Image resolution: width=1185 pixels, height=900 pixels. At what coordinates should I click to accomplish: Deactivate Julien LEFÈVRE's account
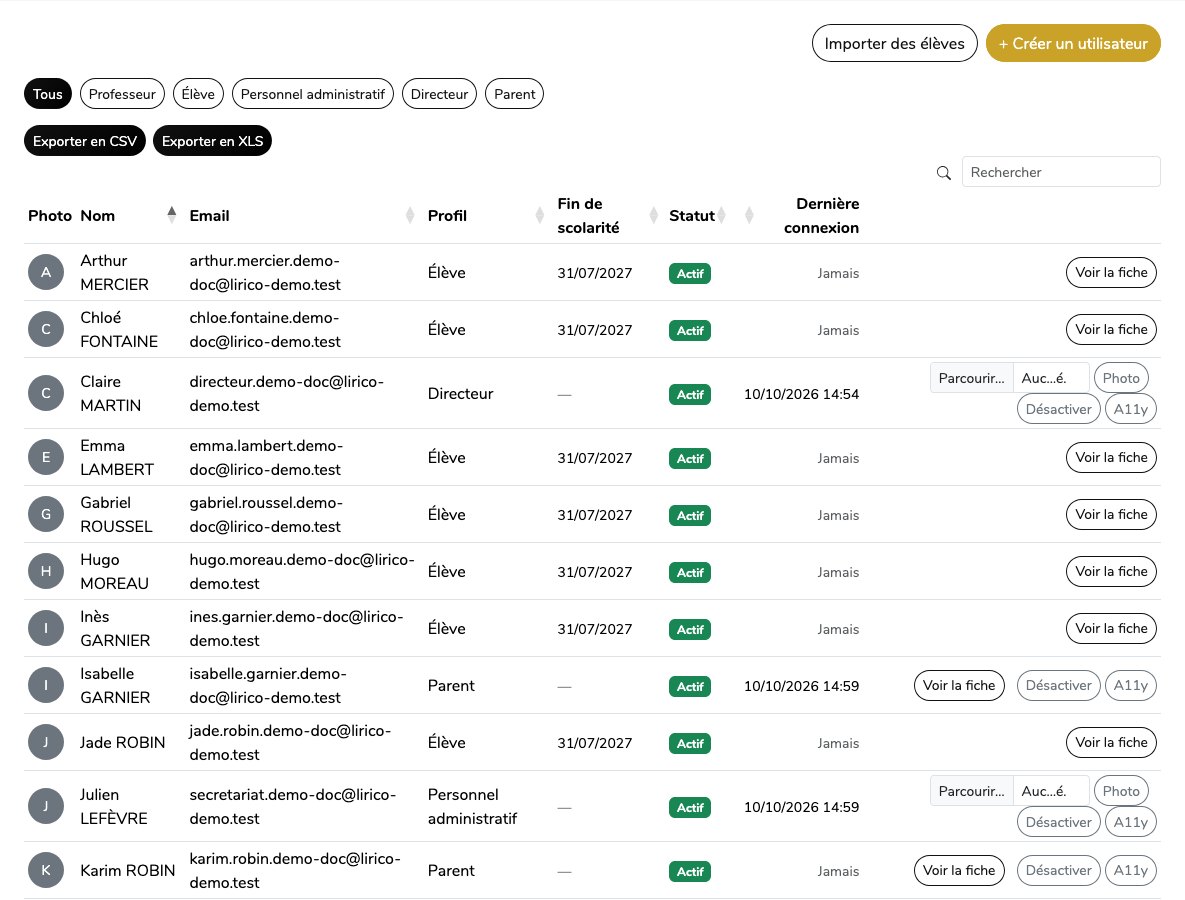[x=1058, y=822]
